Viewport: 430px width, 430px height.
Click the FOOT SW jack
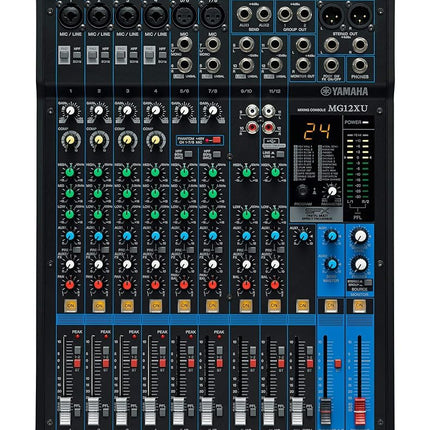331,66
